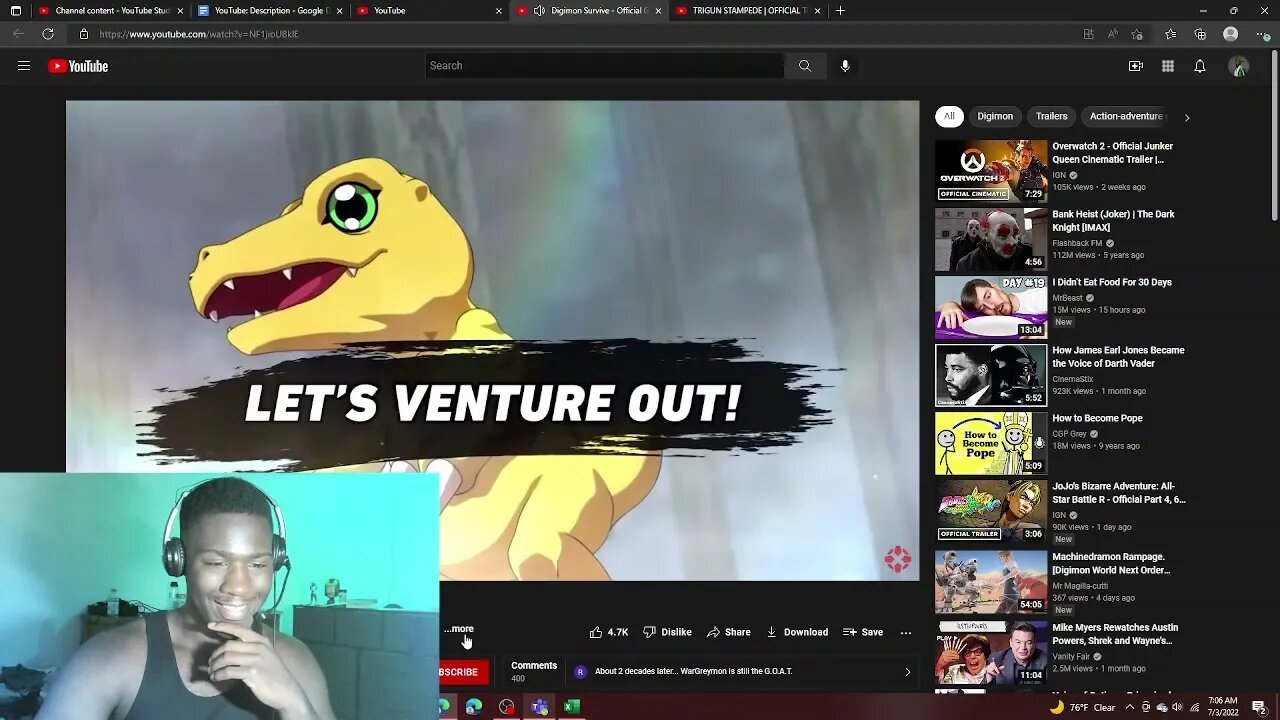Viewport: 1280px width, 720px height.
Task: Switch to YouTube: Description Google Docs tab
Action: click(x=269, y=11)
